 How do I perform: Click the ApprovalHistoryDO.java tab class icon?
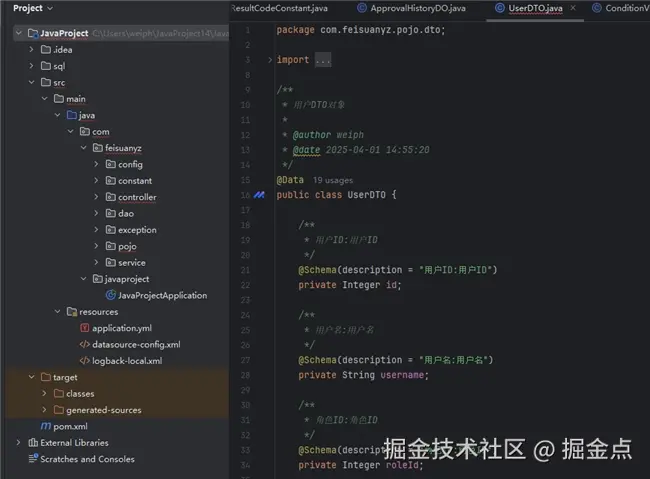pyautogui.click(x=361, y=8)
